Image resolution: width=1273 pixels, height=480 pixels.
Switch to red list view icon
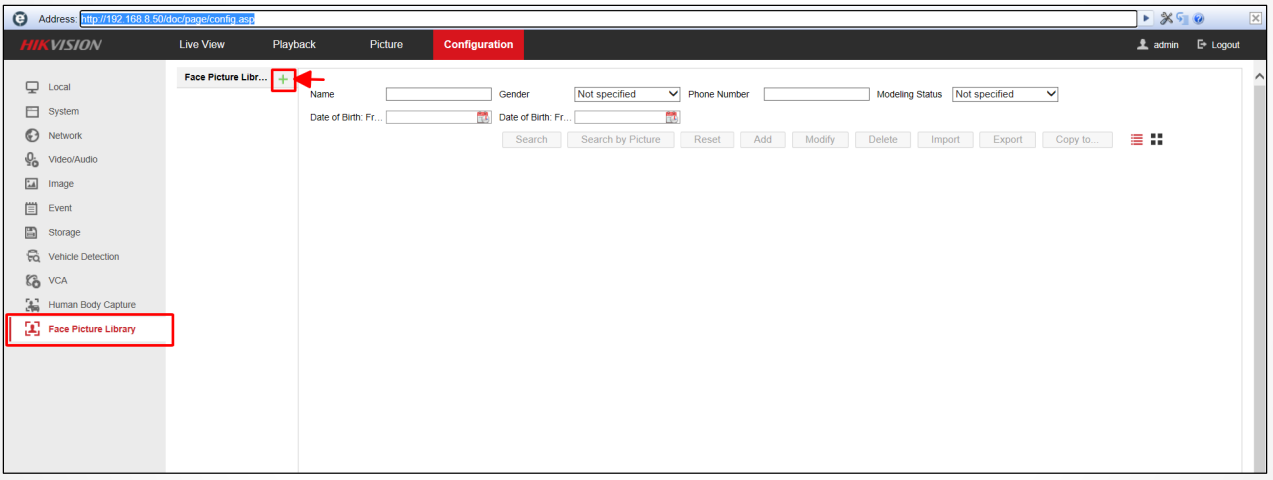click(x=1137, y=140)
